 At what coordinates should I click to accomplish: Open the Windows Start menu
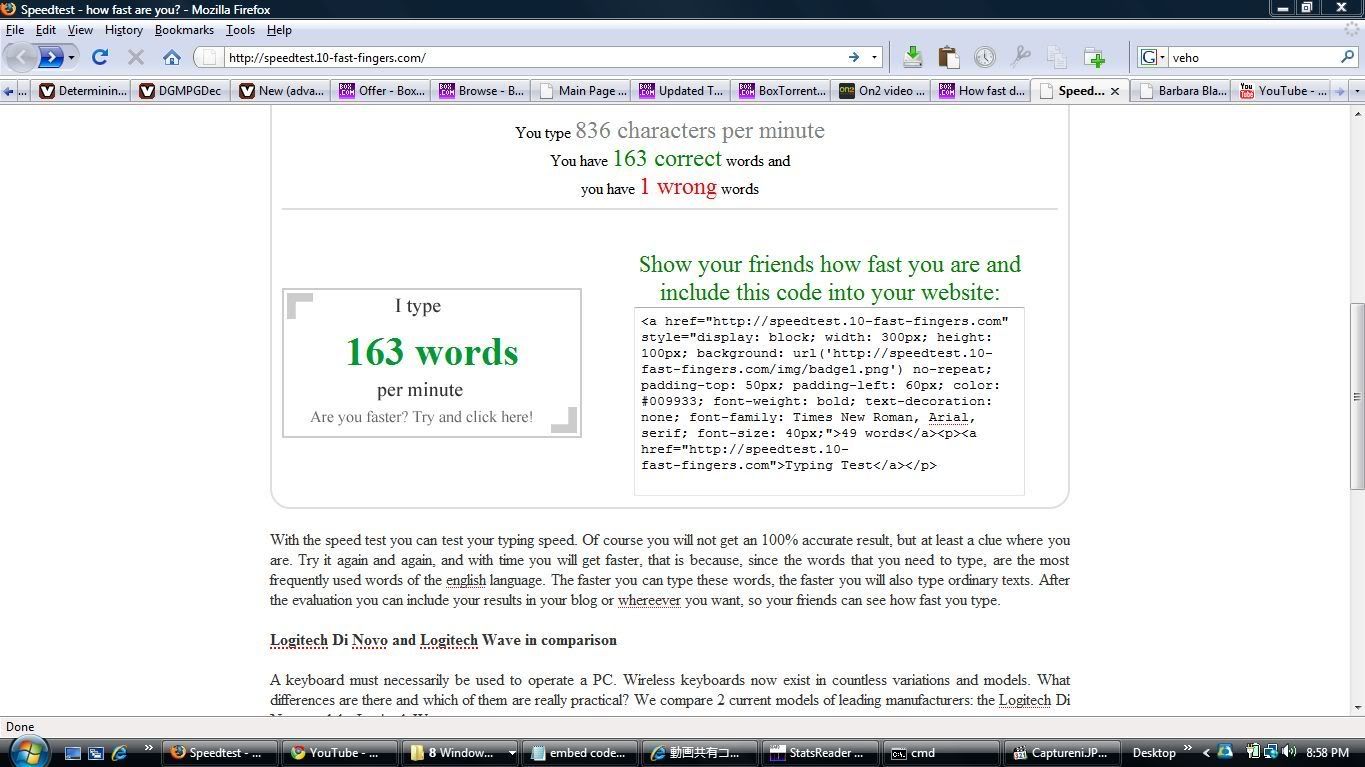(27, 751)
